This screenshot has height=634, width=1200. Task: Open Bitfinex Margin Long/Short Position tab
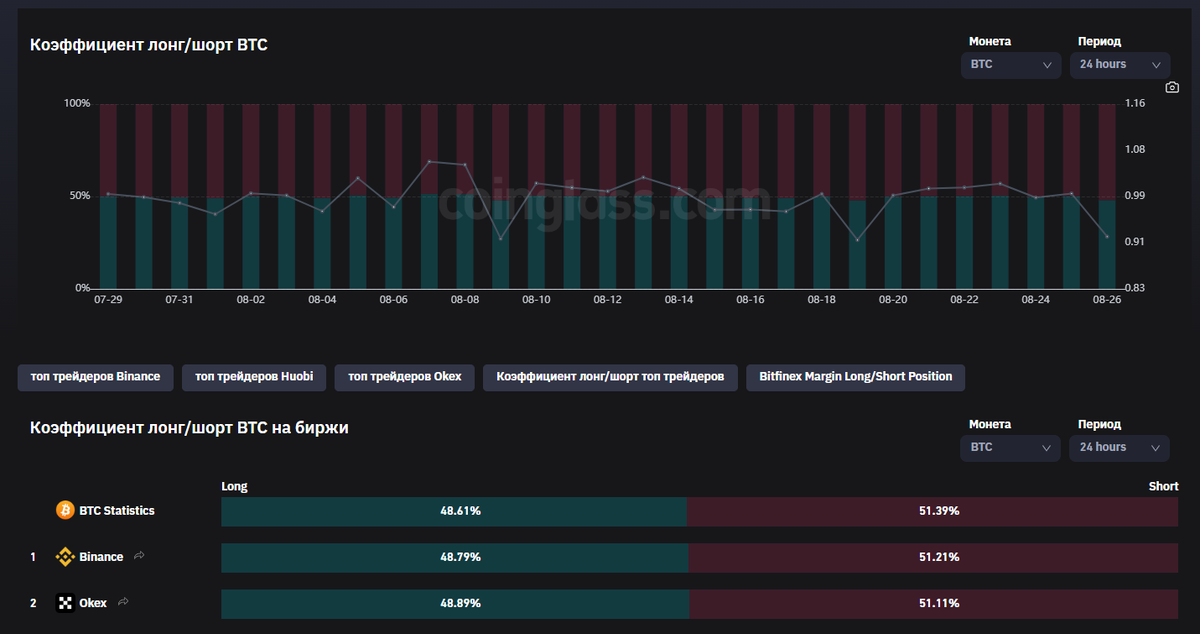(856, 377)
